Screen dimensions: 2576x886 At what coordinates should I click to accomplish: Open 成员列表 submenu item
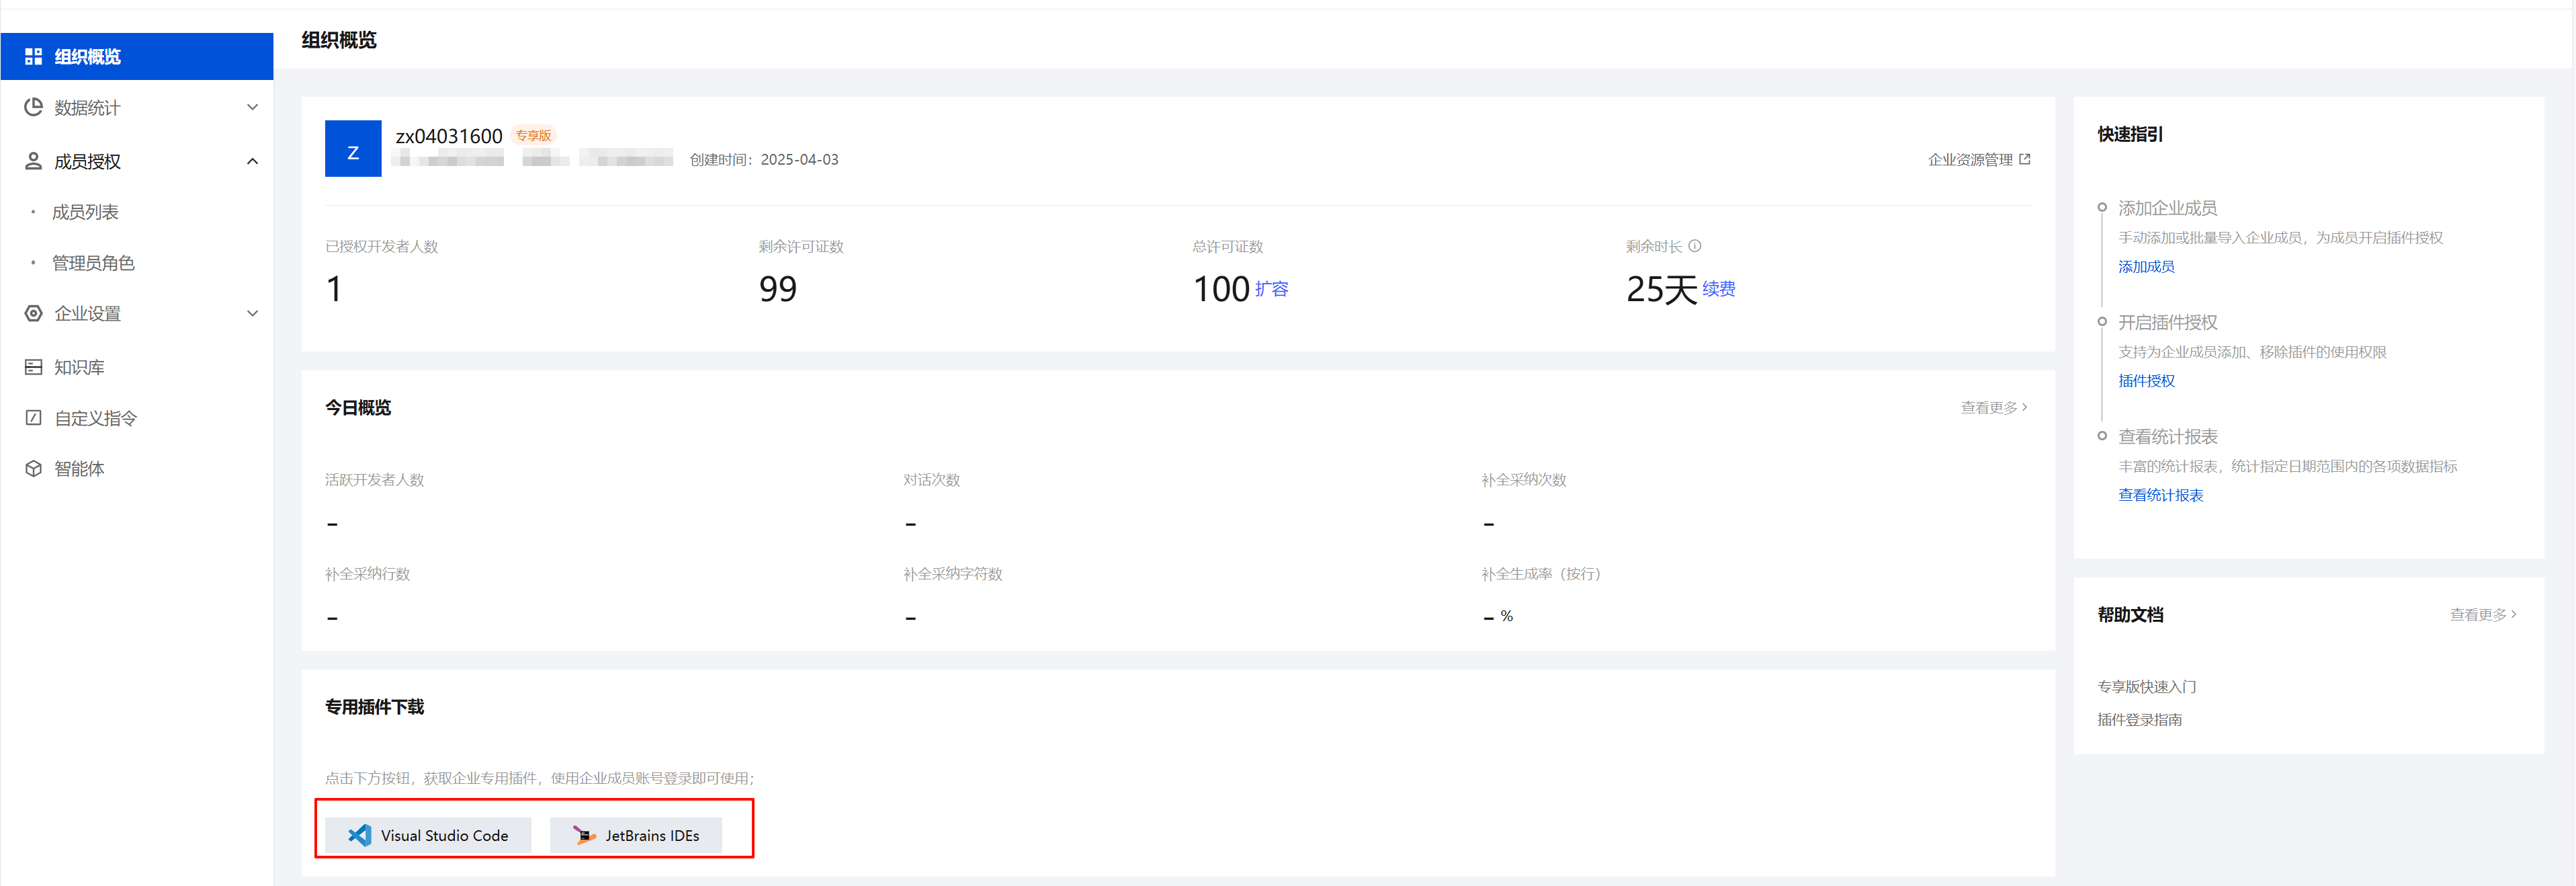click(x=85, y=212)
